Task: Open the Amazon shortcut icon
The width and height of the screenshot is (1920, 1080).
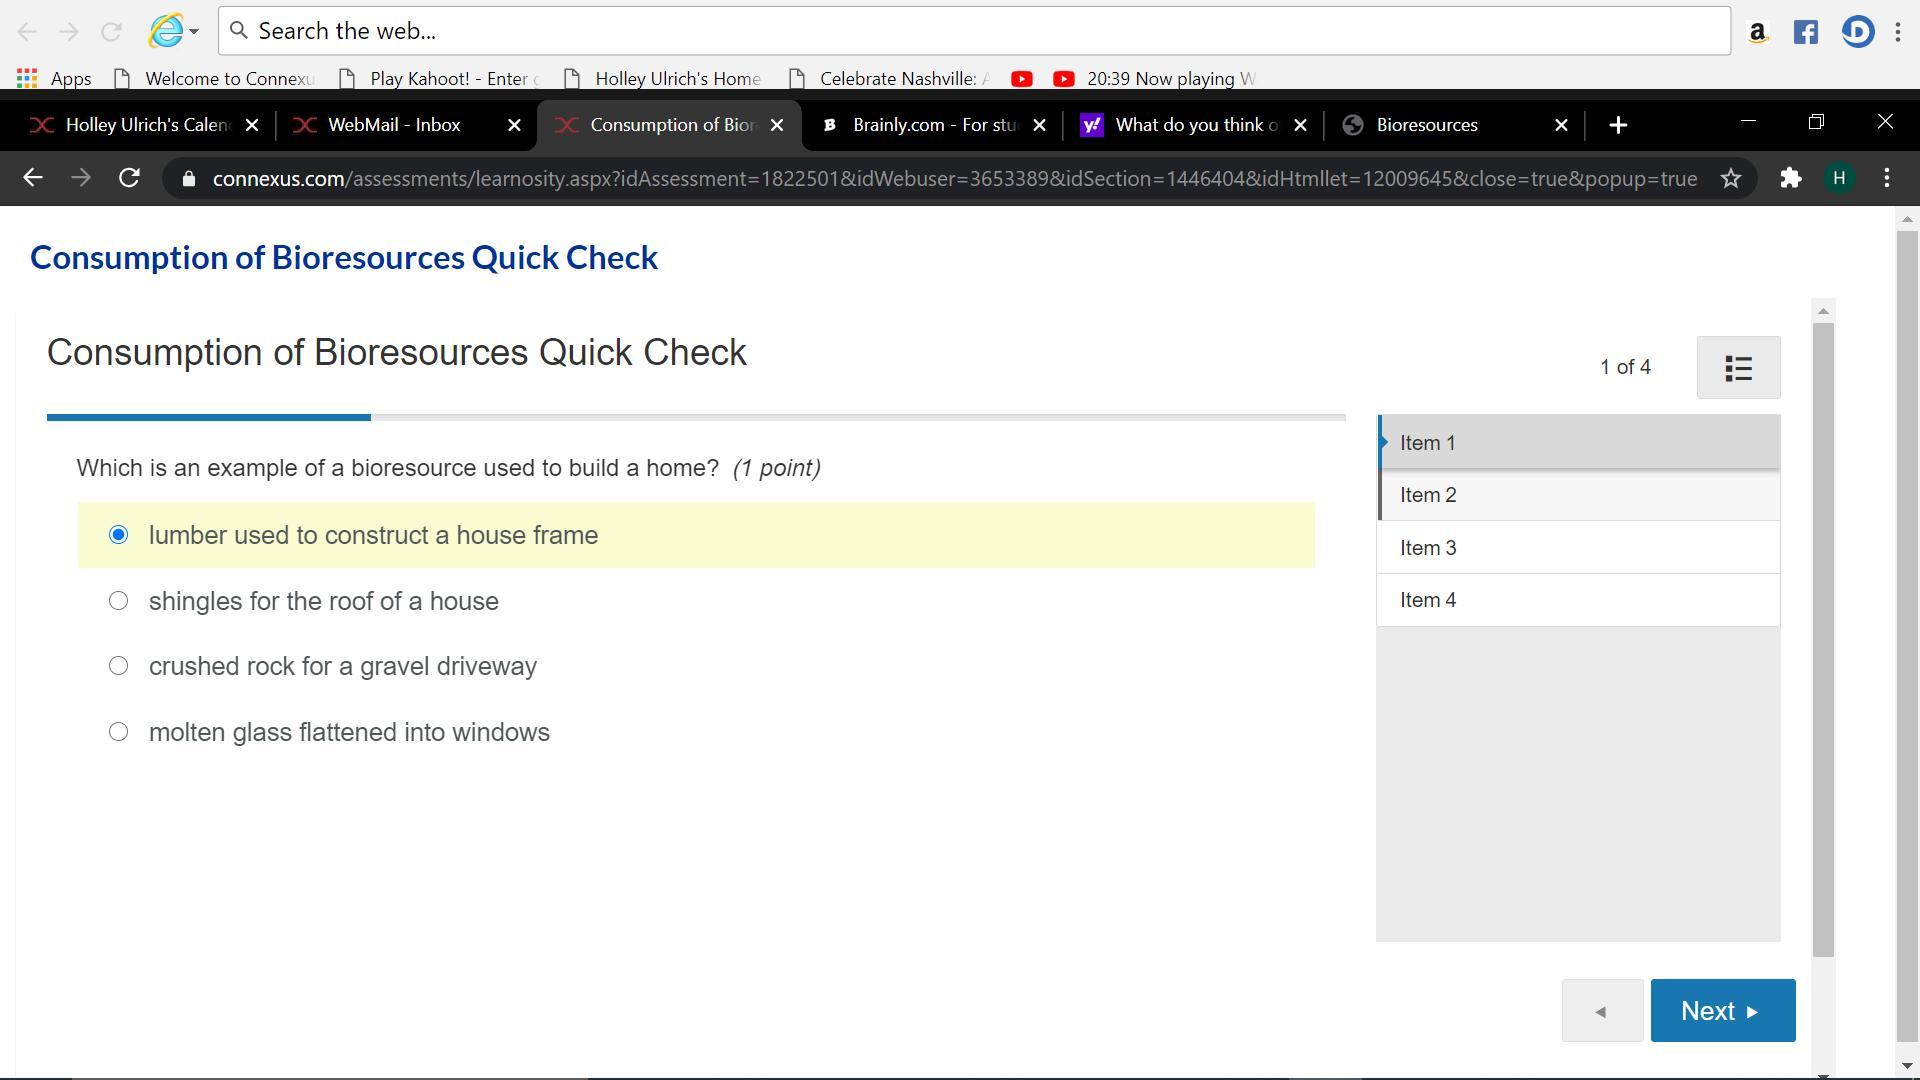Action: point(1757,32)
